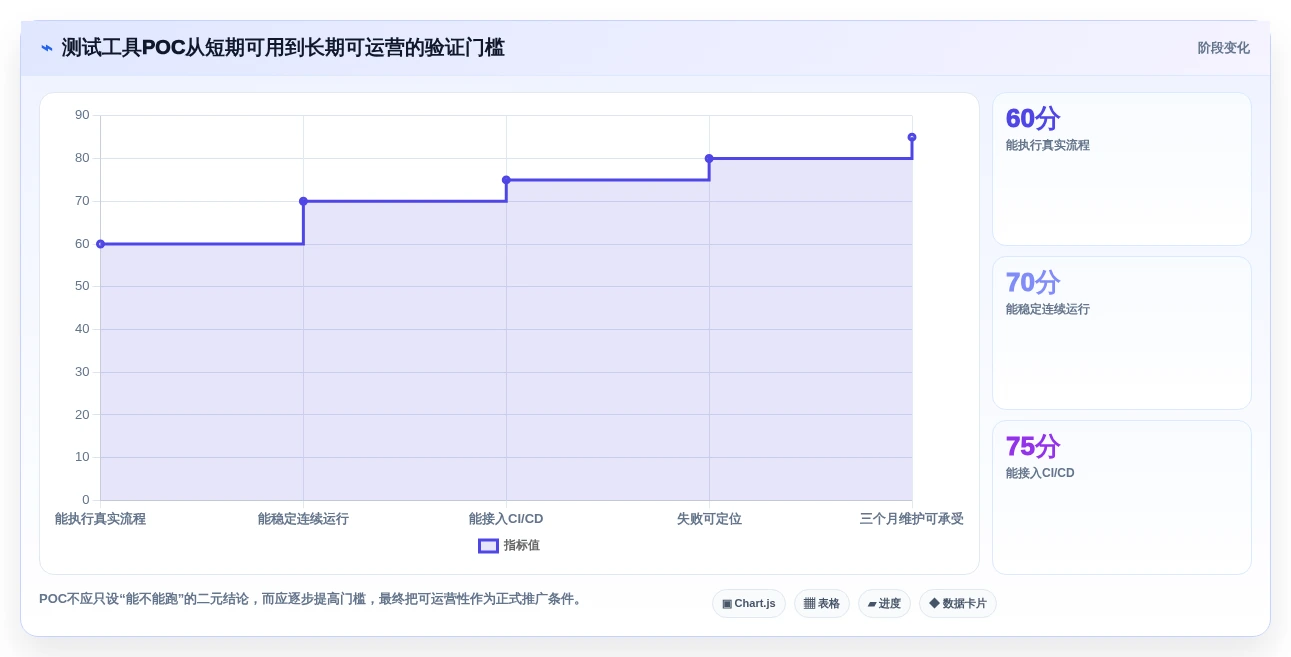The image size is (1291, 657).
Task: Click the data point at 三个月维护可承受
Action: (912, 137)
